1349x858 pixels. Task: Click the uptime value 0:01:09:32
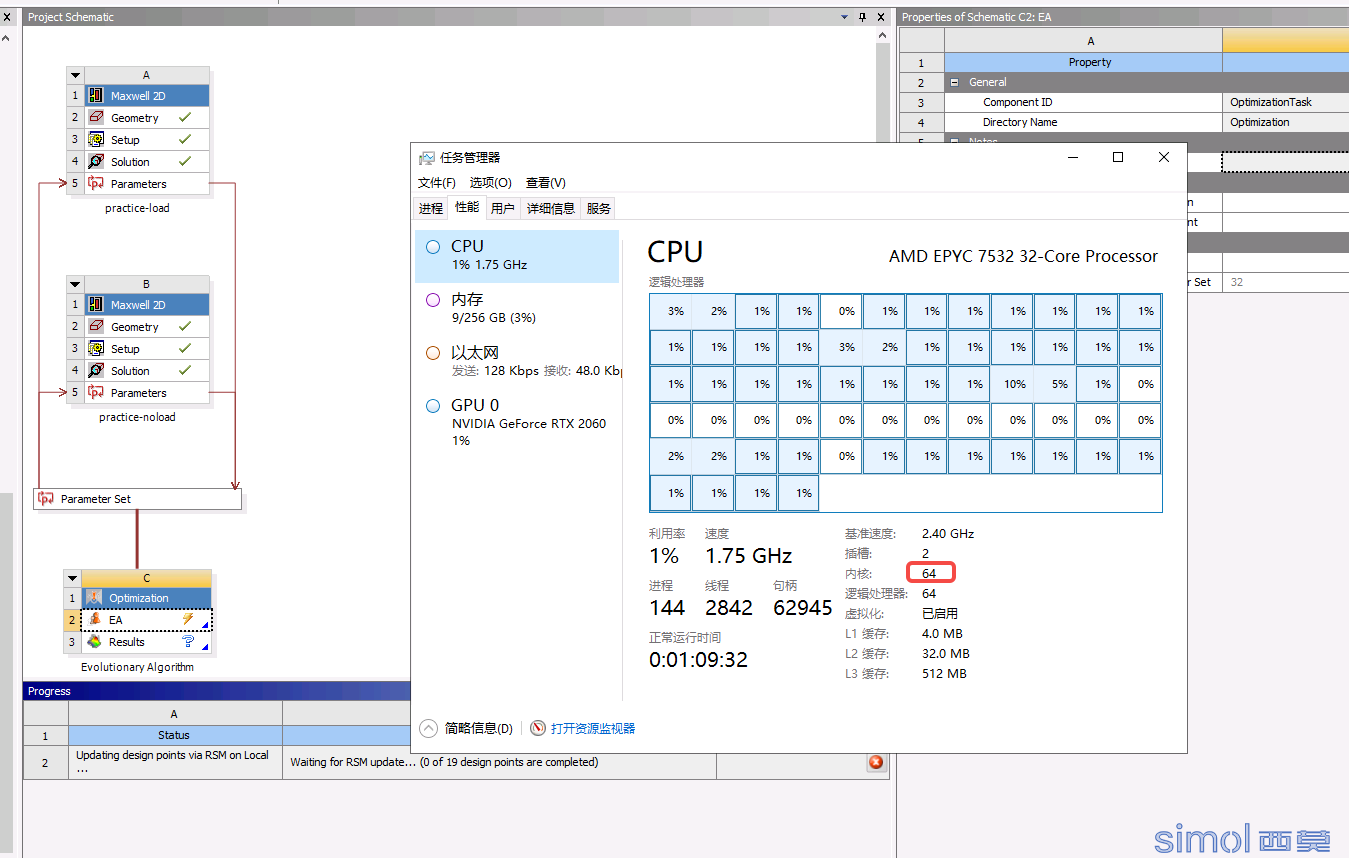[698, 660]
